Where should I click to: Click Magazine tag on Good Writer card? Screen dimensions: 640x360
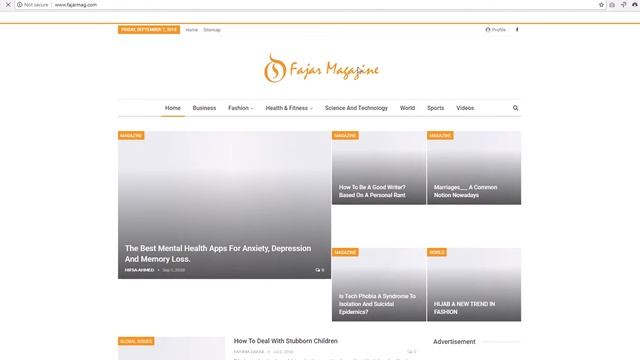point(345,136)
